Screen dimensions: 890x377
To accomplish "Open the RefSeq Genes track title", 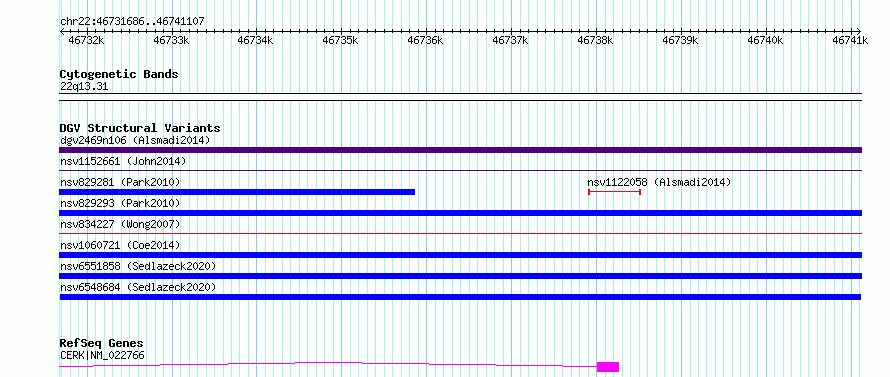I will click(x=102, y=344).
